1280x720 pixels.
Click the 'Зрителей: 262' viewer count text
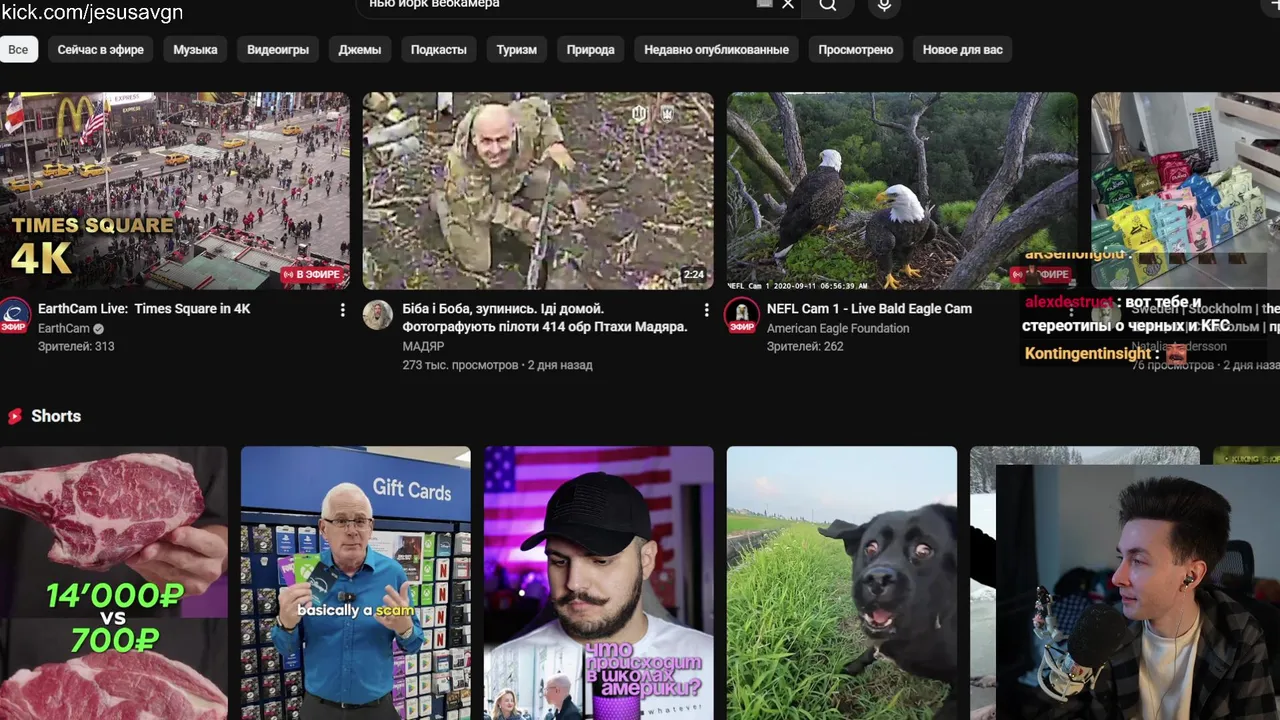805,346
